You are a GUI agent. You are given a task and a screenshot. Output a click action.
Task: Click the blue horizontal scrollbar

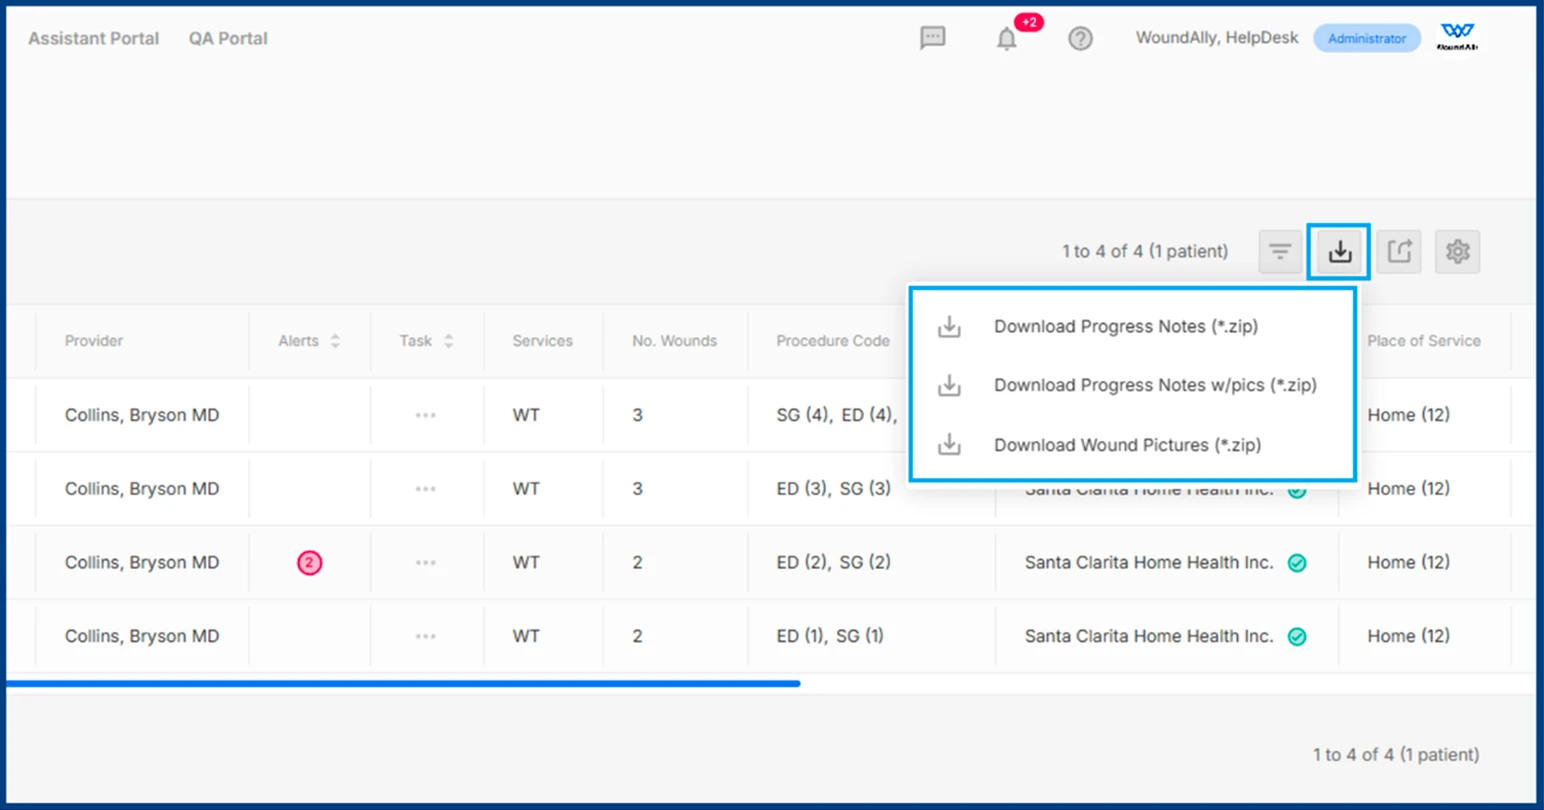coord(400,684)
